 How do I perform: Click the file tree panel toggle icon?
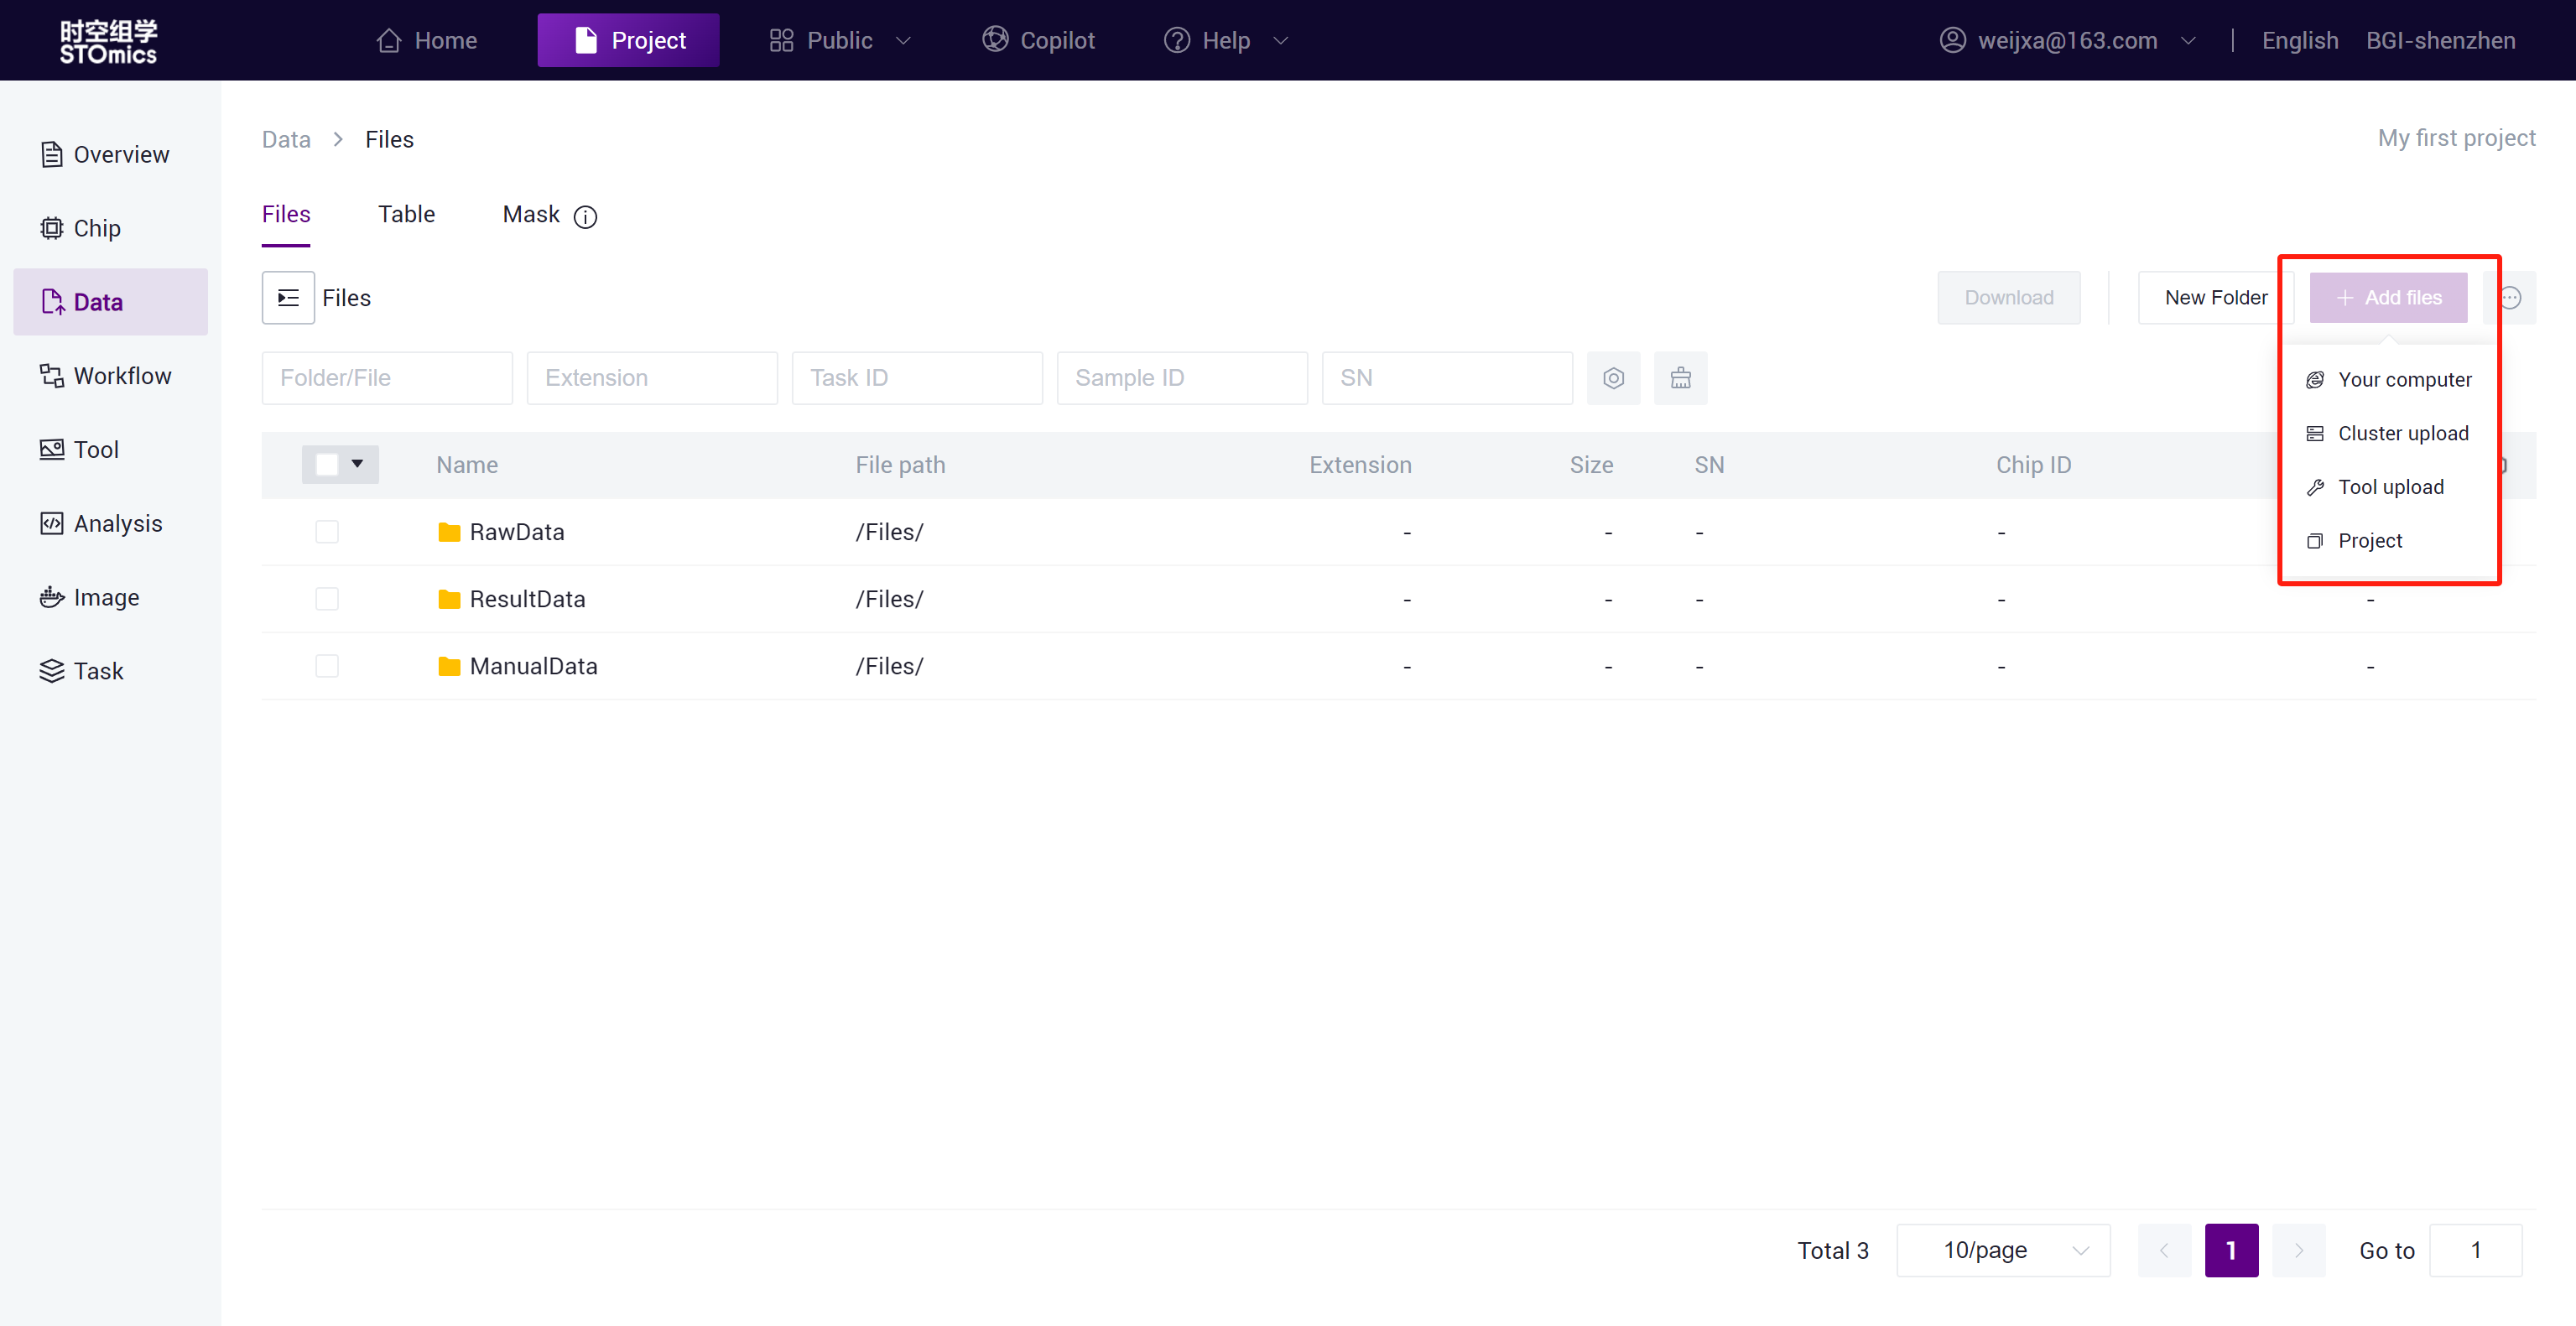(x=288, y=298)
